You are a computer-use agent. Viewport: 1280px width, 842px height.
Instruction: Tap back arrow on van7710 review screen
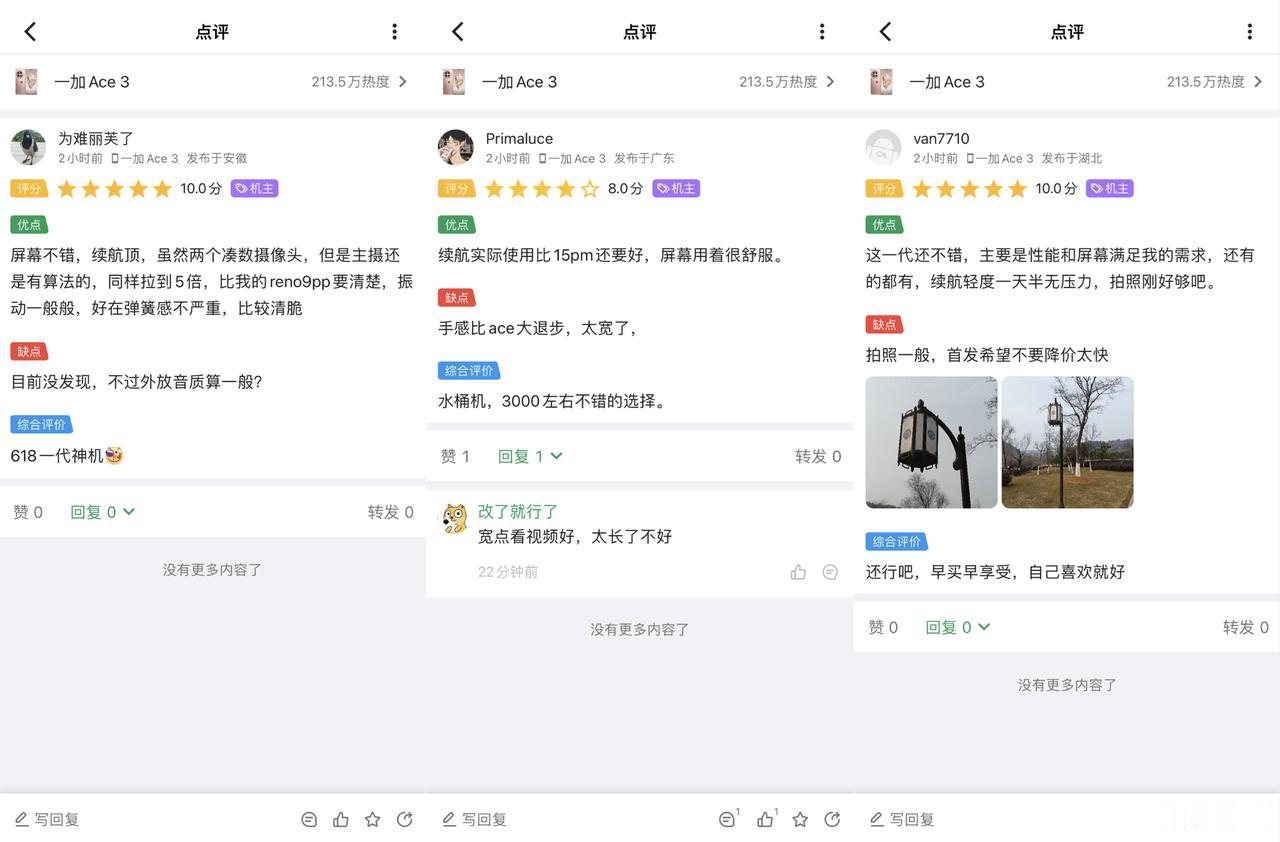[885, 32]
